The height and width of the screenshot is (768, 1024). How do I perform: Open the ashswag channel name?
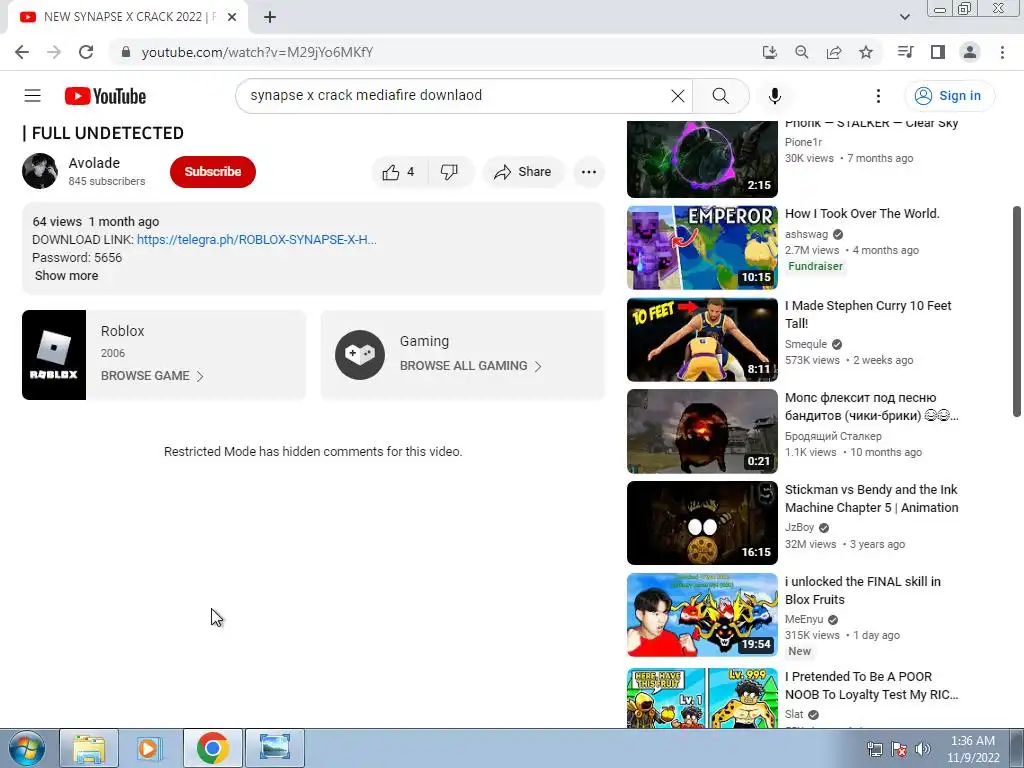point(807,234)
